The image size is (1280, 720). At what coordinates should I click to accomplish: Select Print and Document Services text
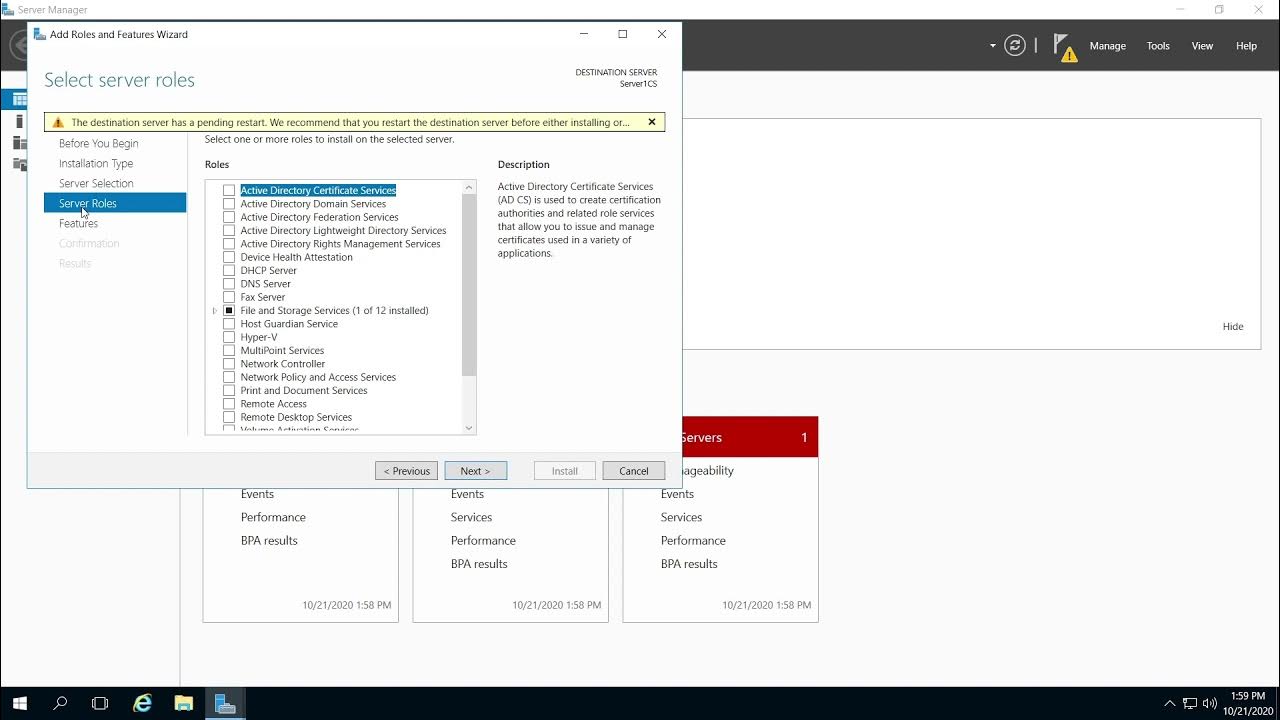pos(304,391)
